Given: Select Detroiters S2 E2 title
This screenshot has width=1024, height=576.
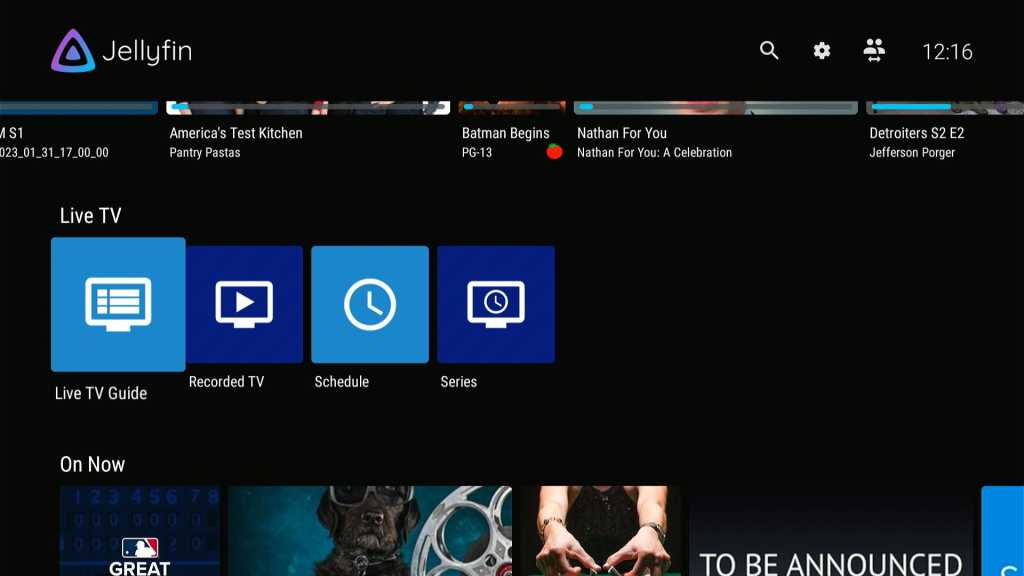Looking at the screenshot, I should pyautogui.click(x=916, y=133).
